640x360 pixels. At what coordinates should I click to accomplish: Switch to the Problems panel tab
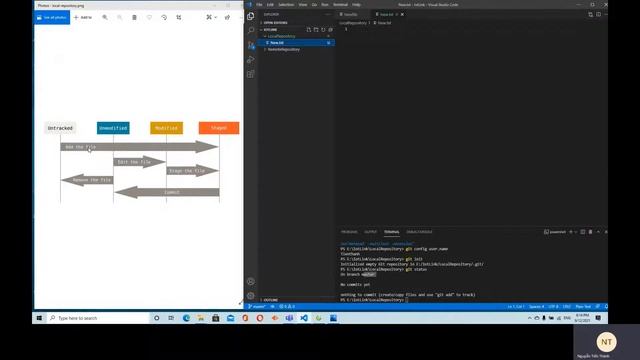349,232
